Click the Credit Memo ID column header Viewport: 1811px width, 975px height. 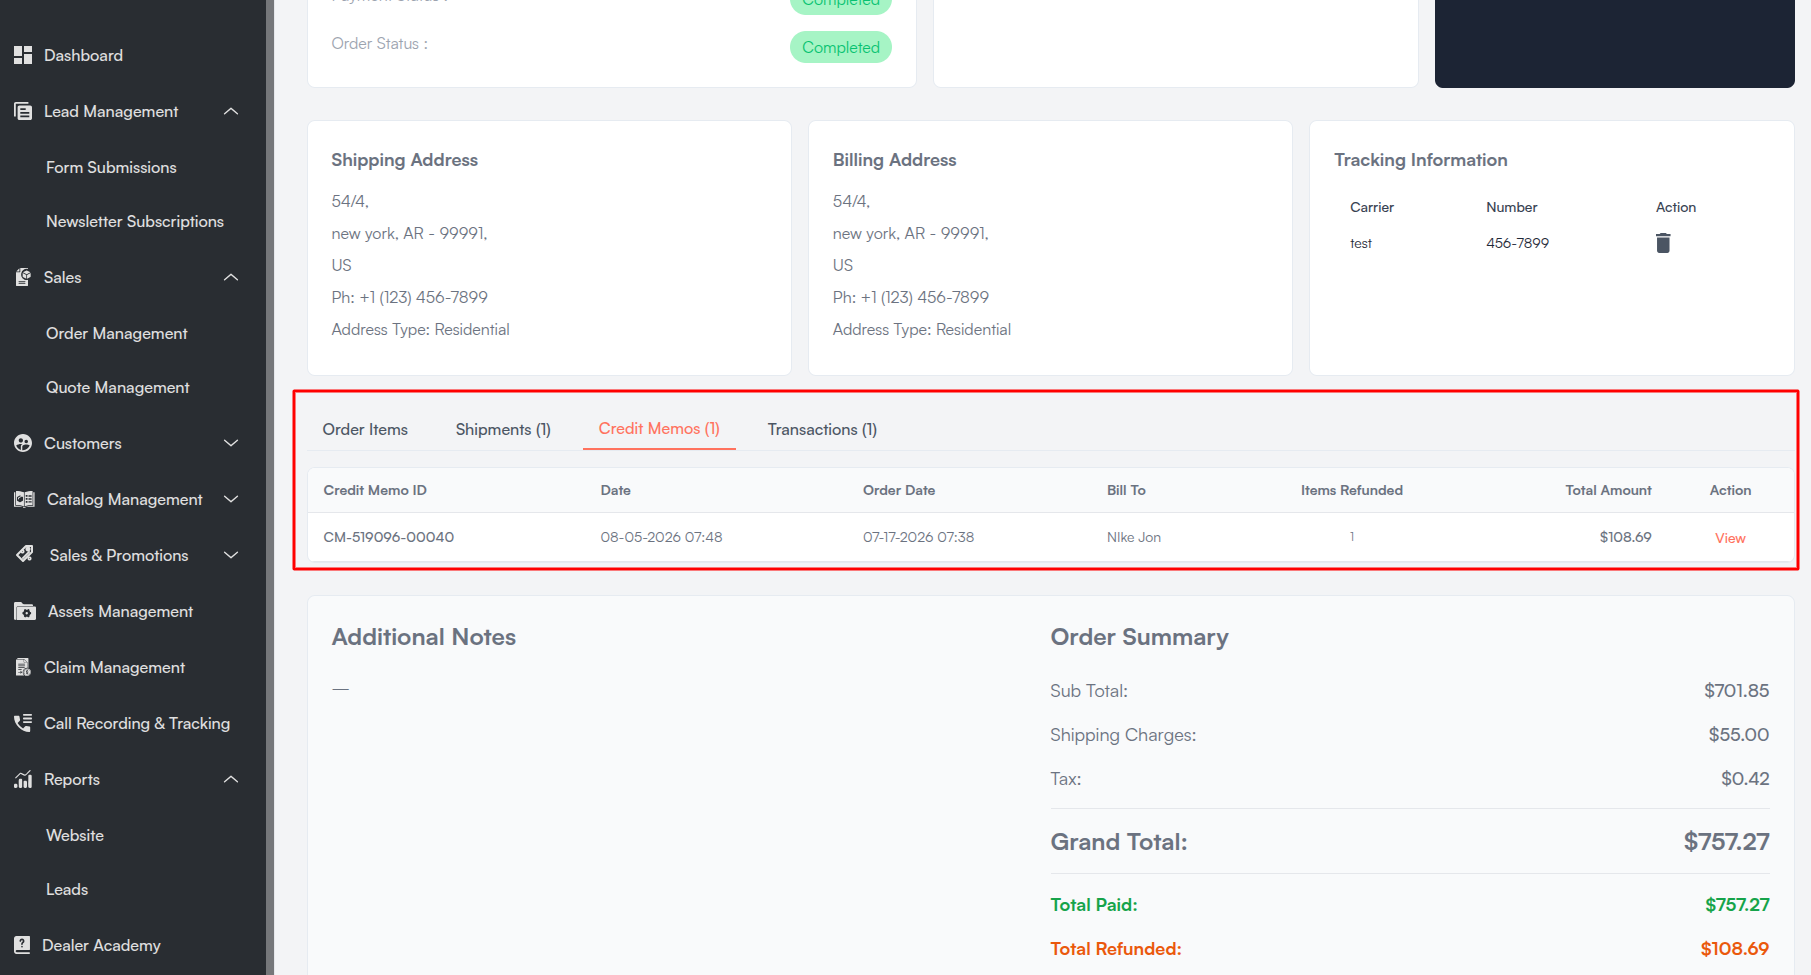click(375, 490)
